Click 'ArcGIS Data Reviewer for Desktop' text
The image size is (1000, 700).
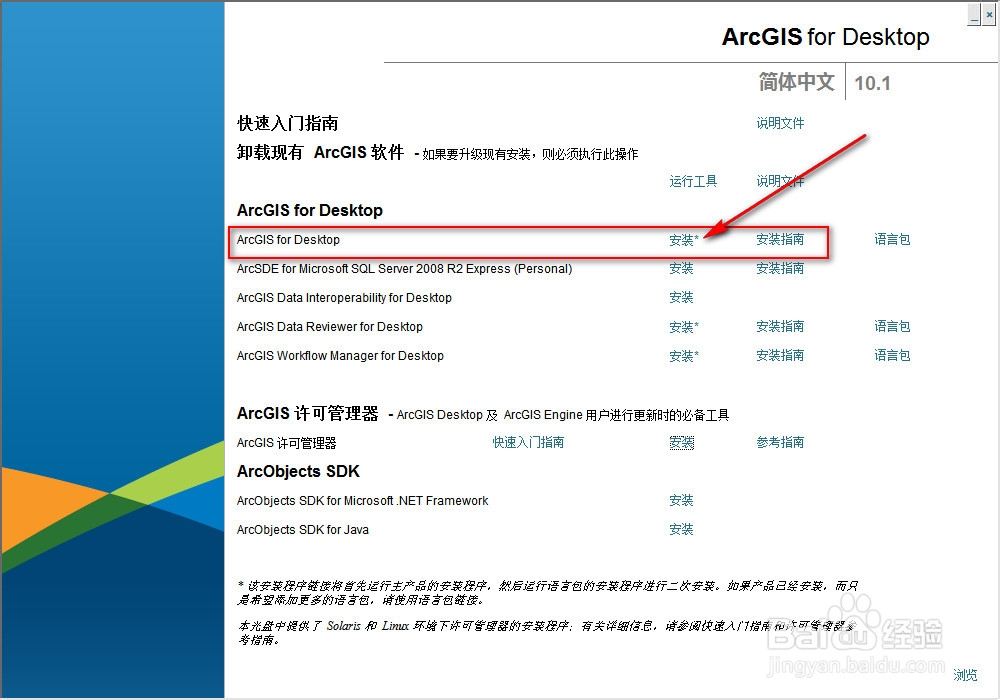[330, 327]
